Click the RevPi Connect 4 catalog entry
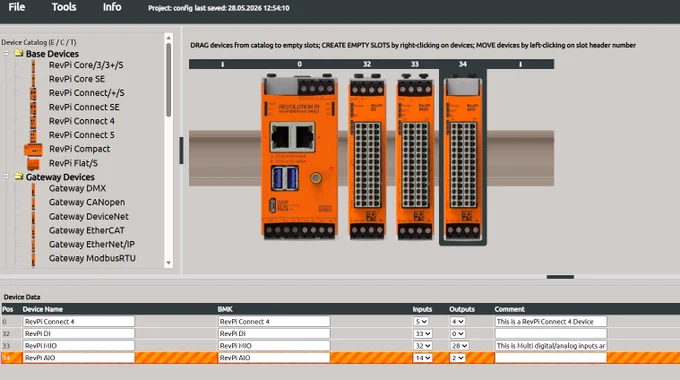Image resolution: width=680 pixels, height=380 pixels. [82, 121]
